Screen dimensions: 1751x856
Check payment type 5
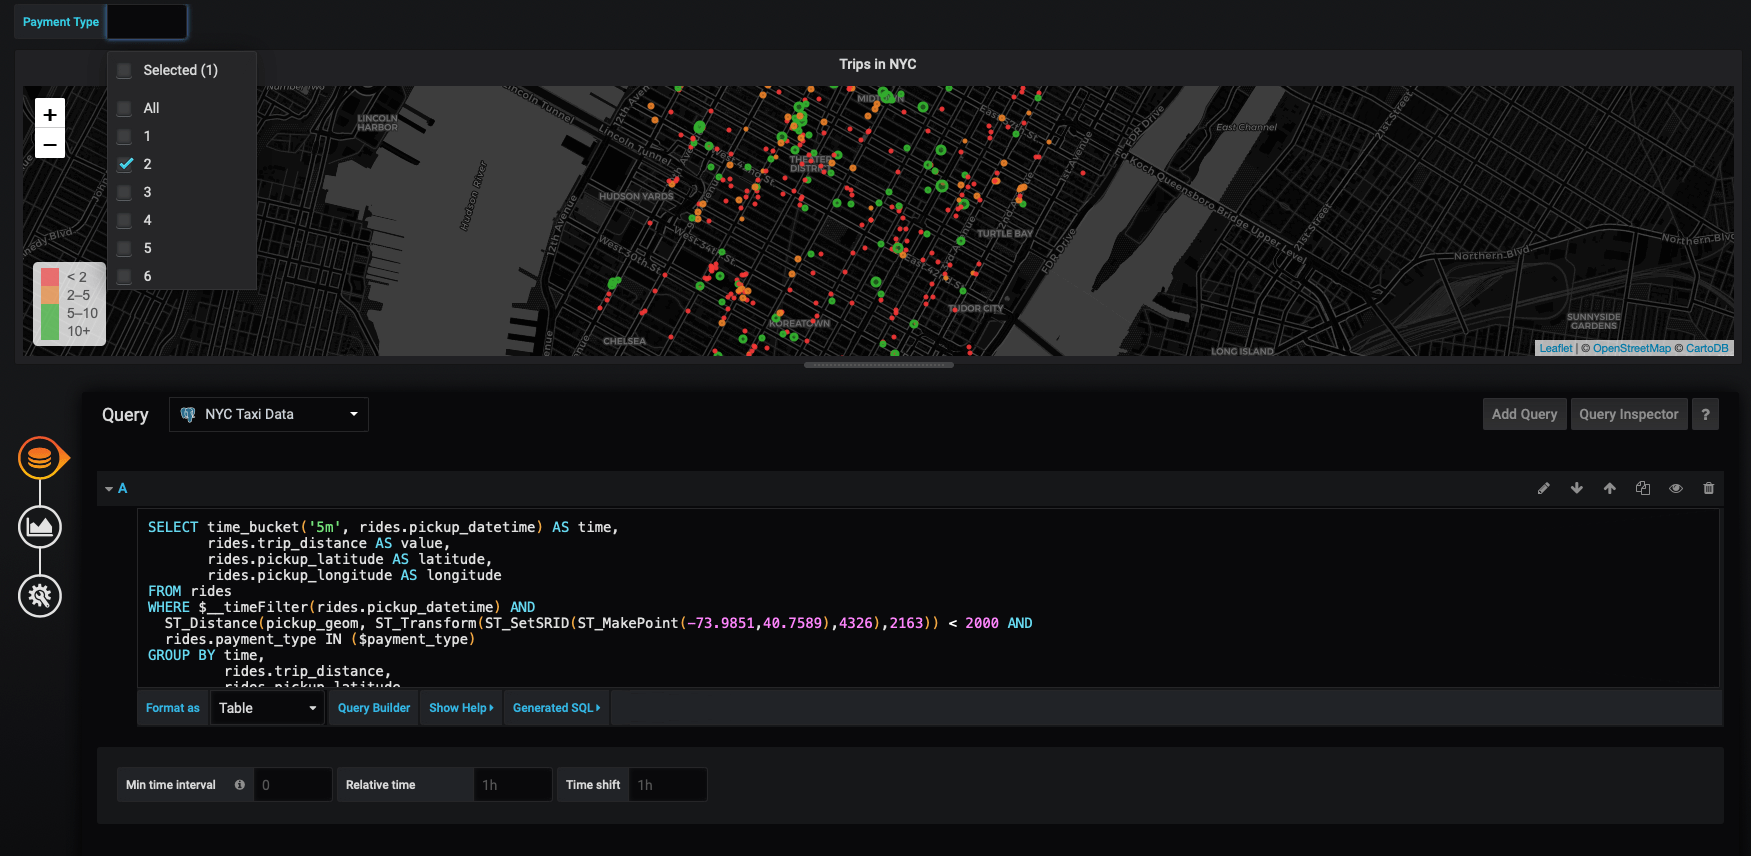[x=124, y=248]
